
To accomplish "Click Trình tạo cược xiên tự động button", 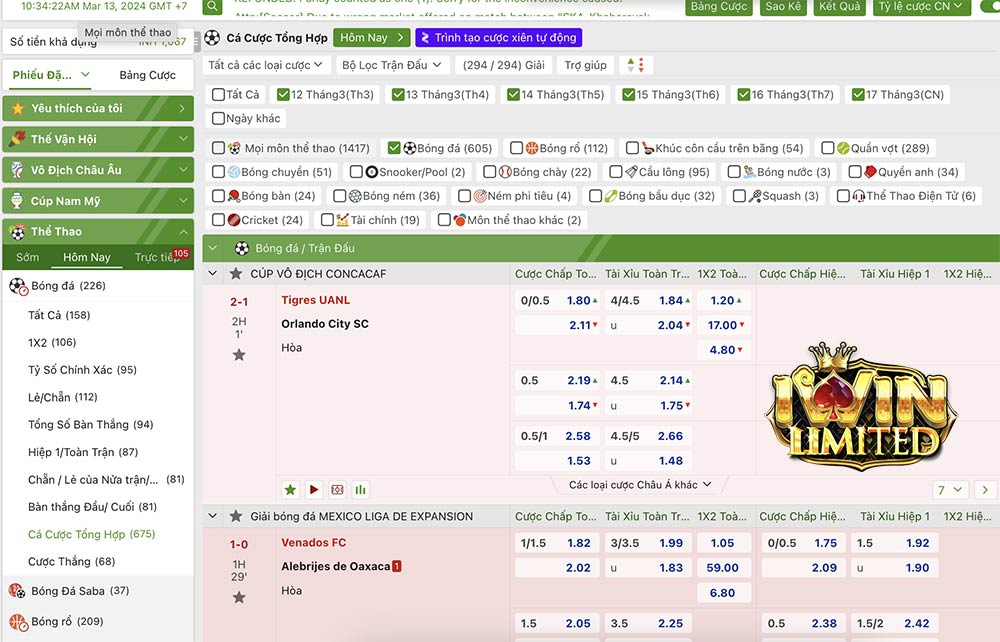I will tap(497, 38).
